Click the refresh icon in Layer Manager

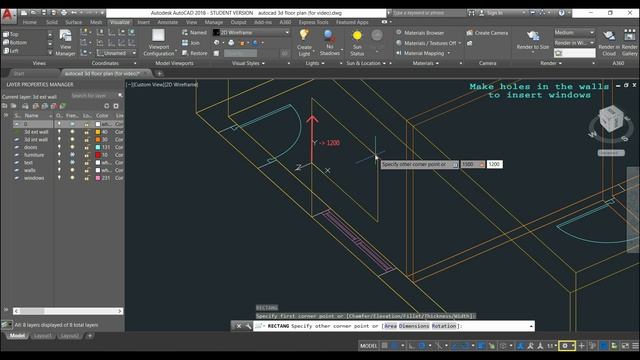click(x=107, y=106)
